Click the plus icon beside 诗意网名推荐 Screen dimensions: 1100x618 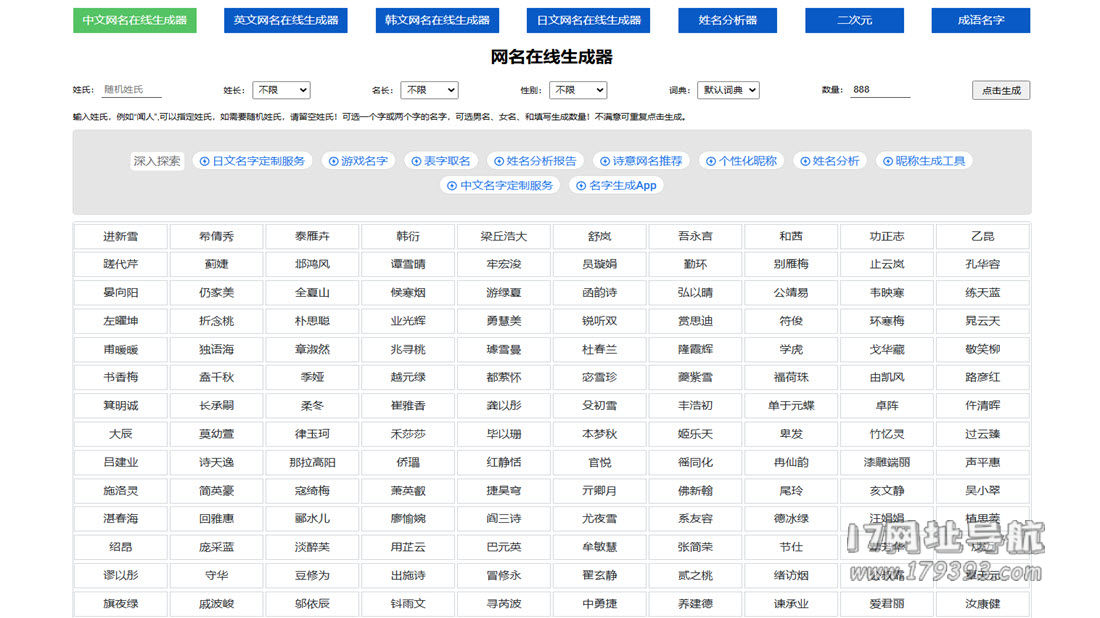tap(604, 161)
